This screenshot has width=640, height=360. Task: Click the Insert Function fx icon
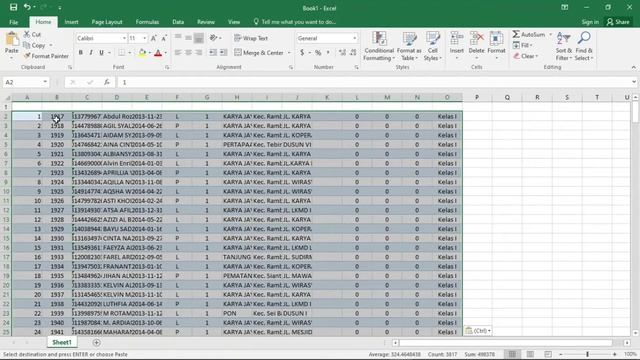point(107,82)
